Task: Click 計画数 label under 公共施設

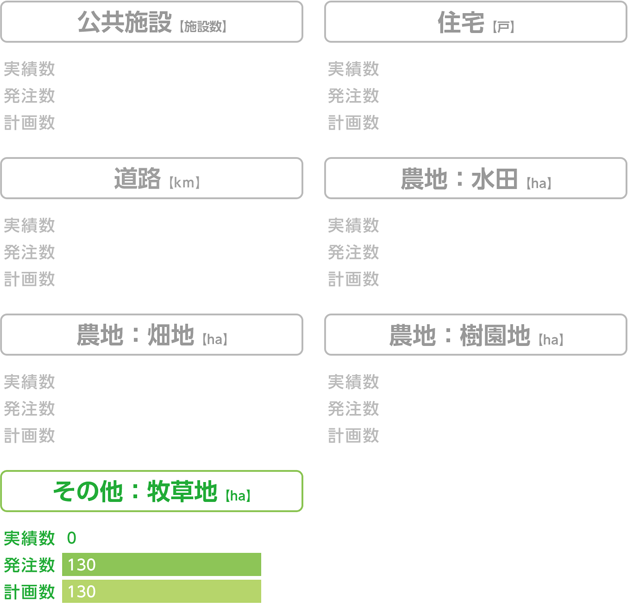Action: tap(29, 123)
